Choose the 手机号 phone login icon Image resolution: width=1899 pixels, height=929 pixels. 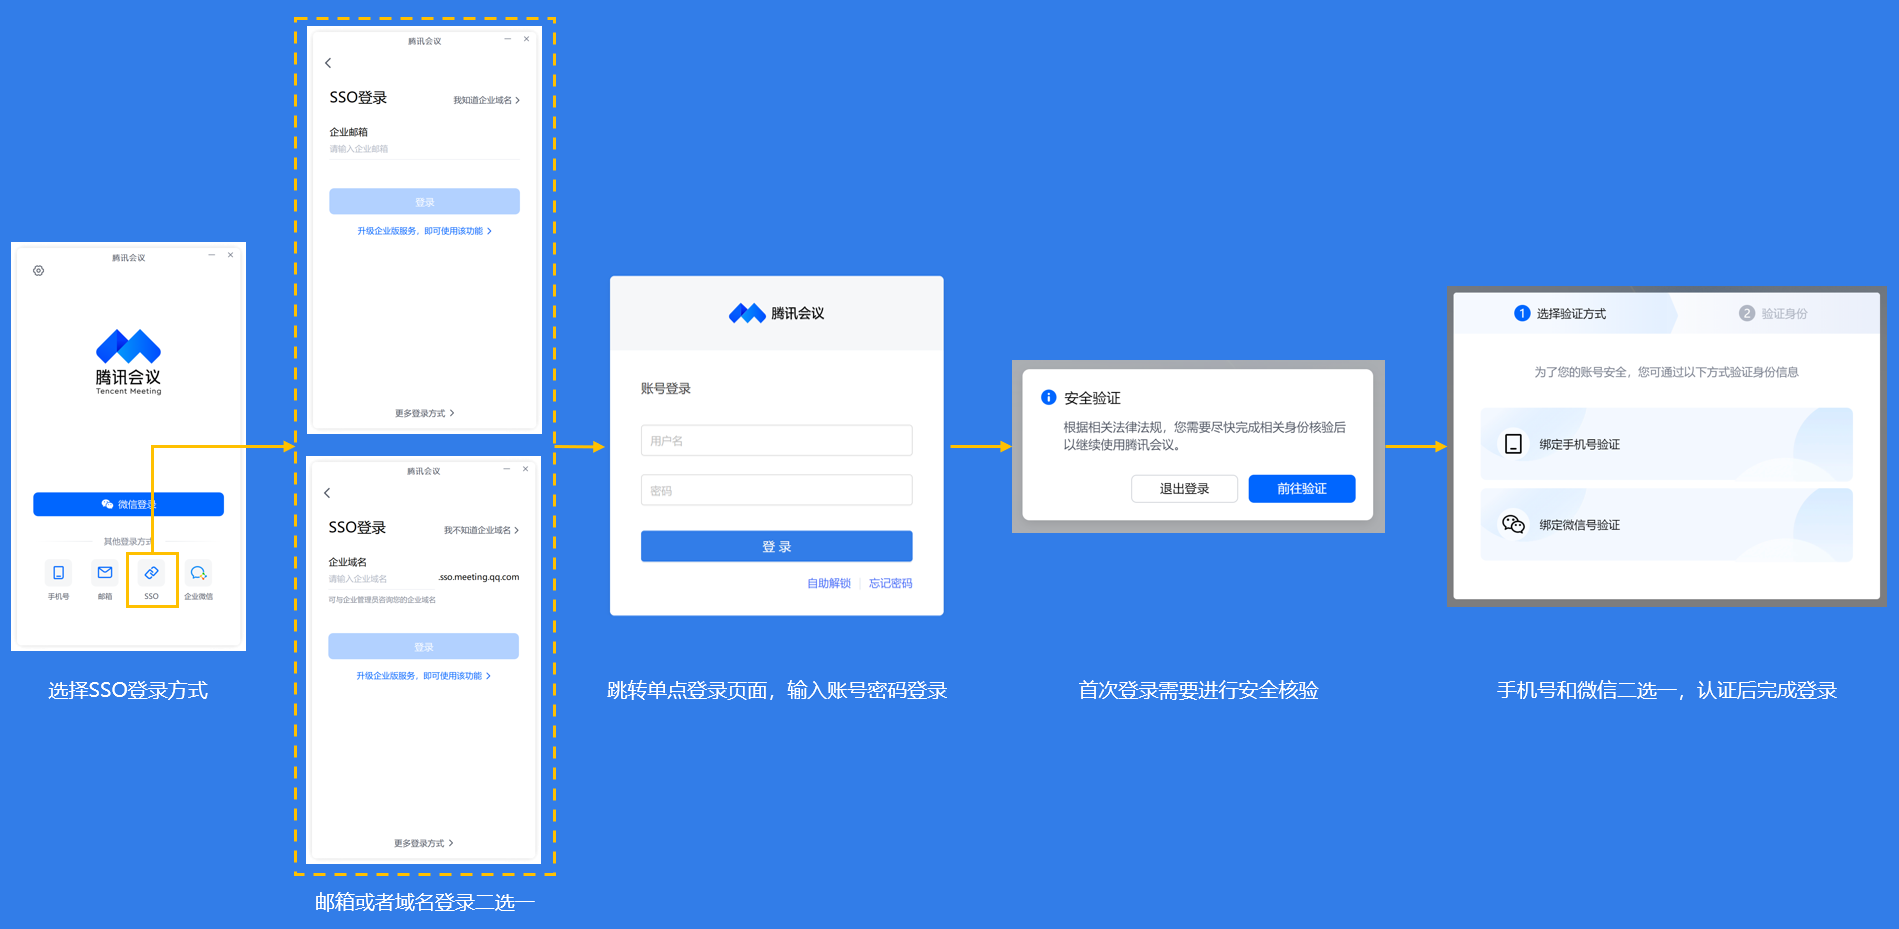click(58, 573)
